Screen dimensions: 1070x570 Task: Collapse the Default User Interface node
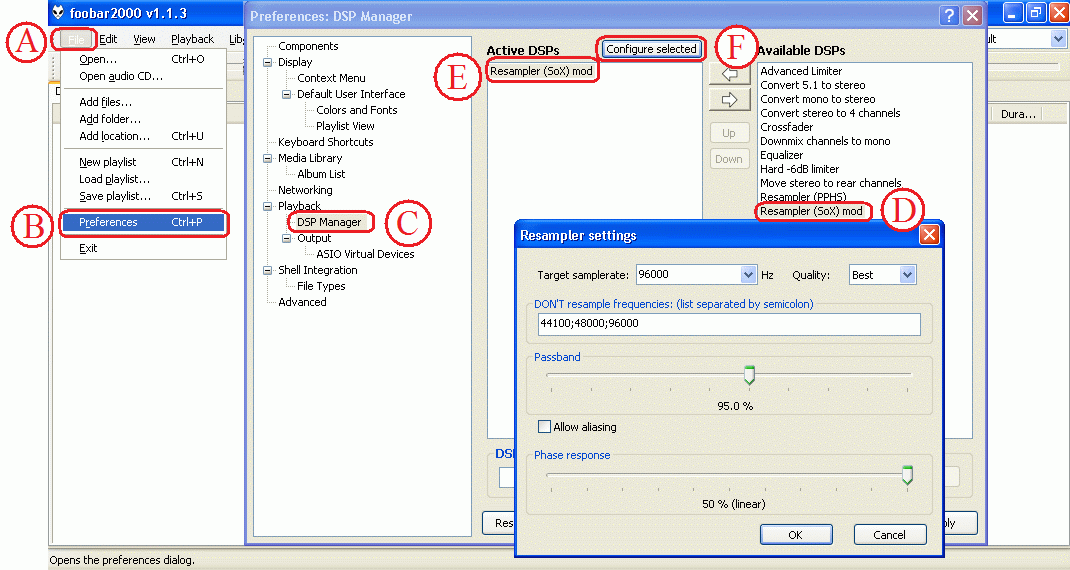click(x=287, y=94)
